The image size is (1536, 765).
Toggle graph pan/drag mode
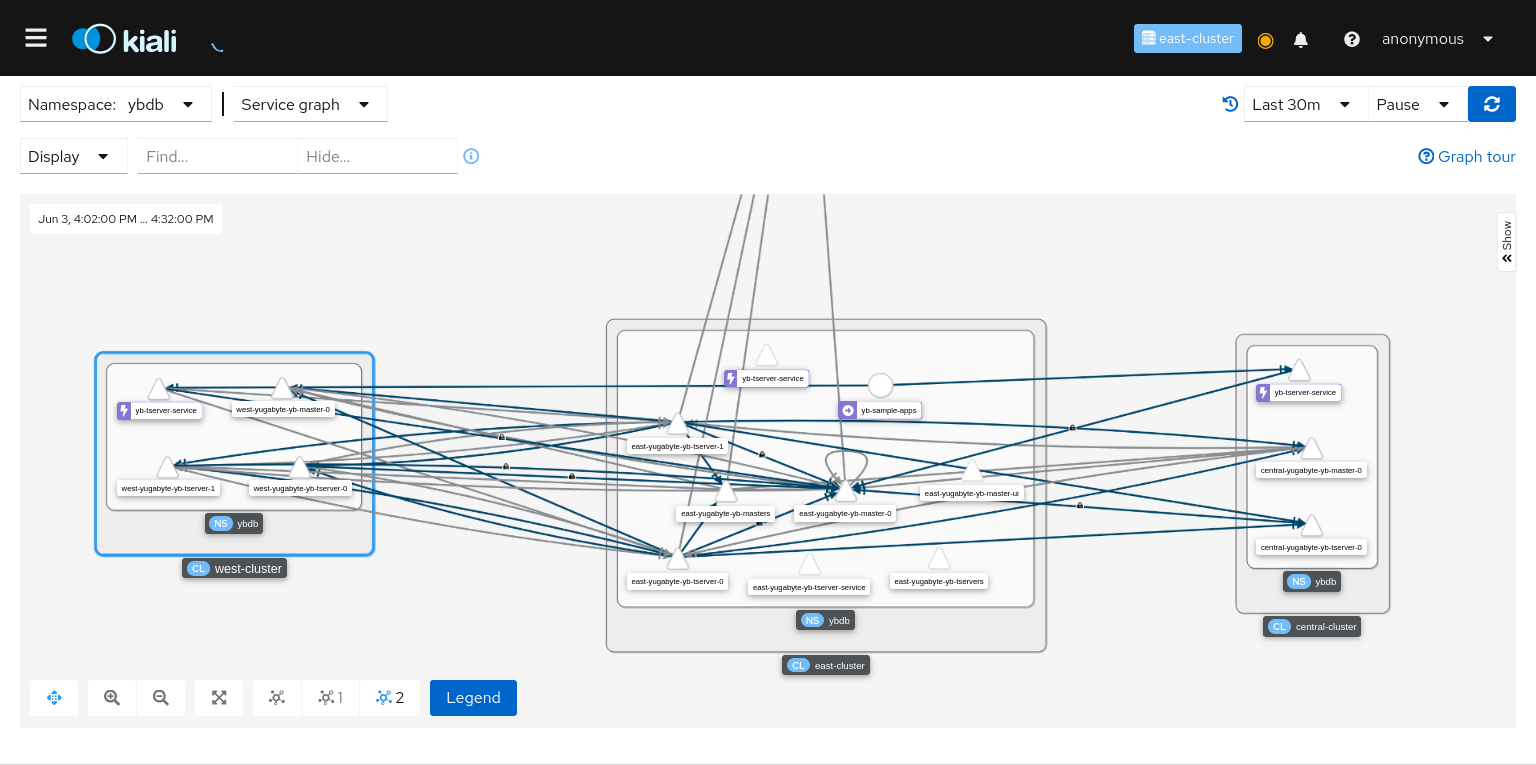click(x=54, y=697)
